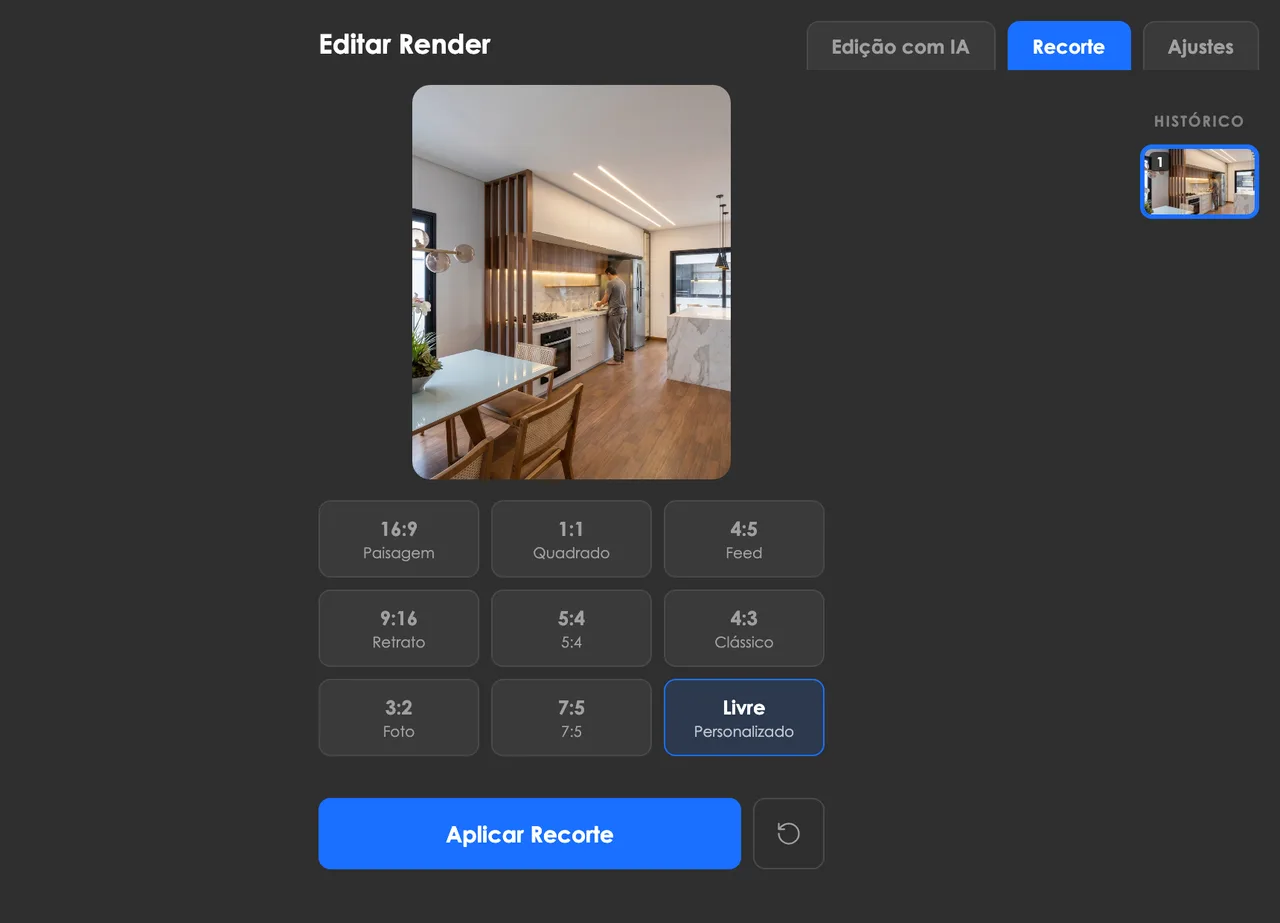
Task: Choose the 16:9 Paisagem ratio
Action: tap(398, 539)
